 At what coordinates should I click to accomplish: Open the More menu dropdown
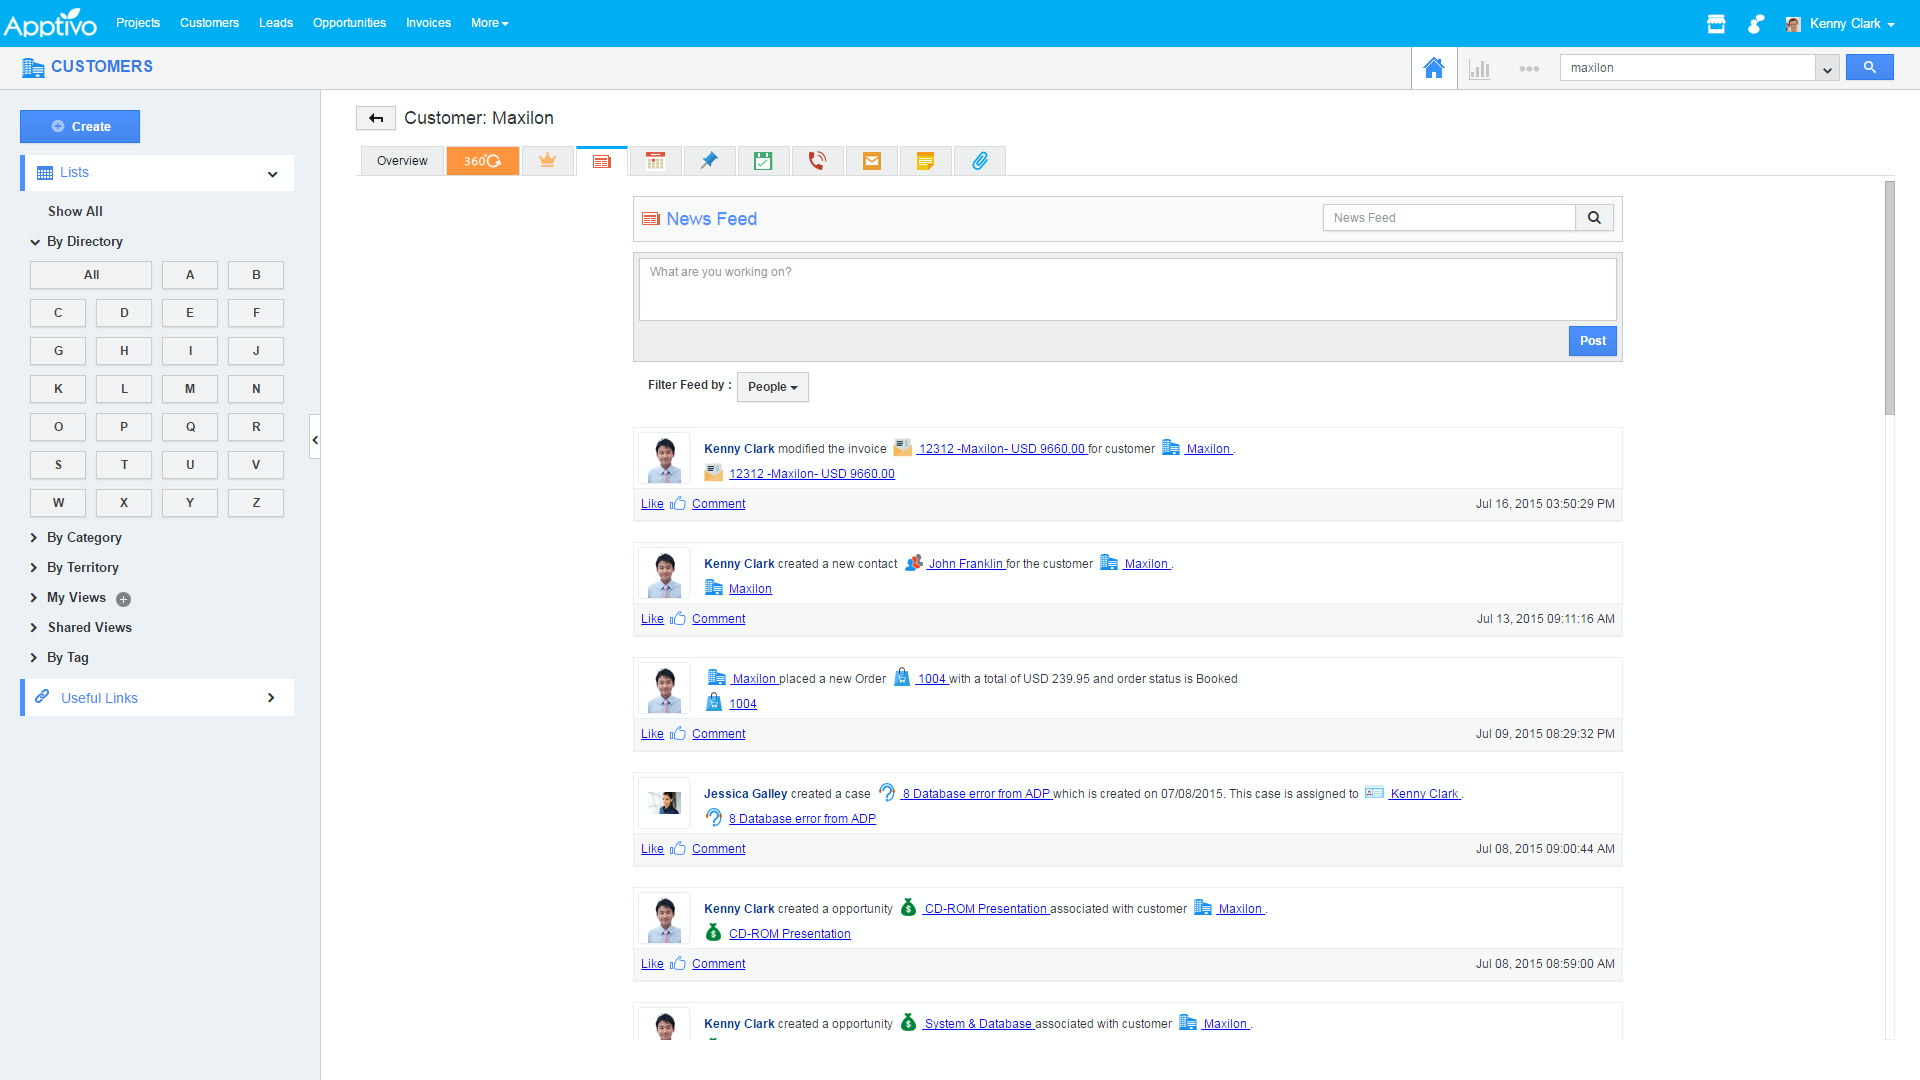489,23
